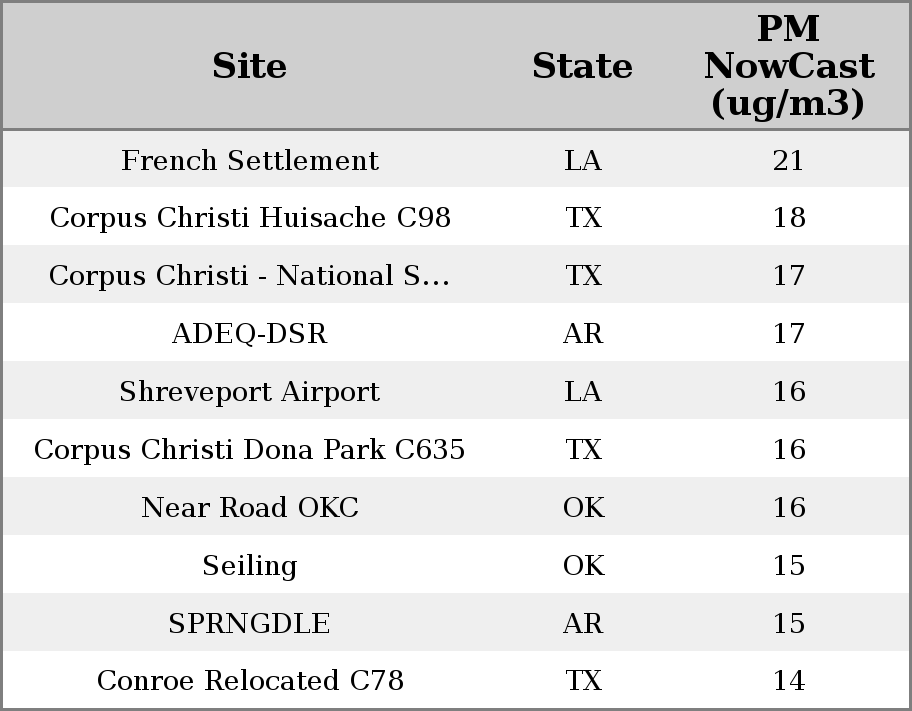Click the Site column header

[x=250, y=66]
